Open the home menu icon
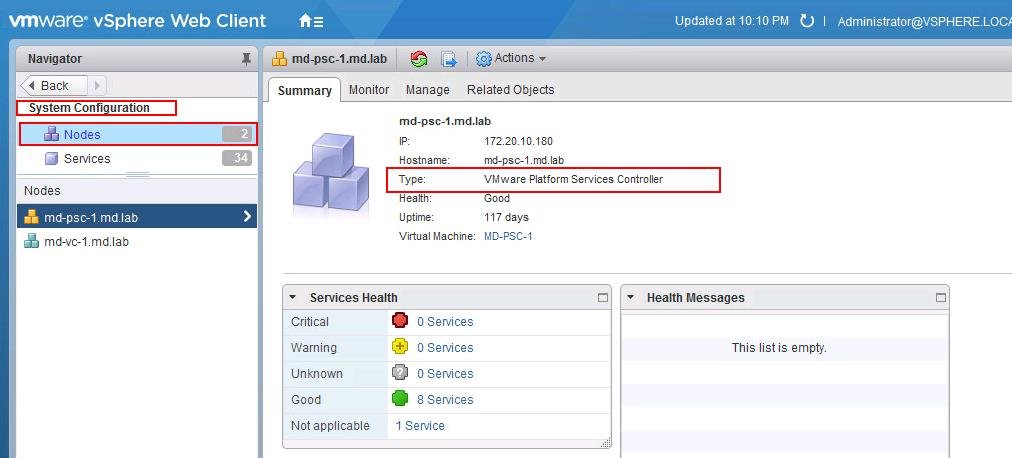The image size is (1012, 458). pyautogui.click(x=311, y=21)
